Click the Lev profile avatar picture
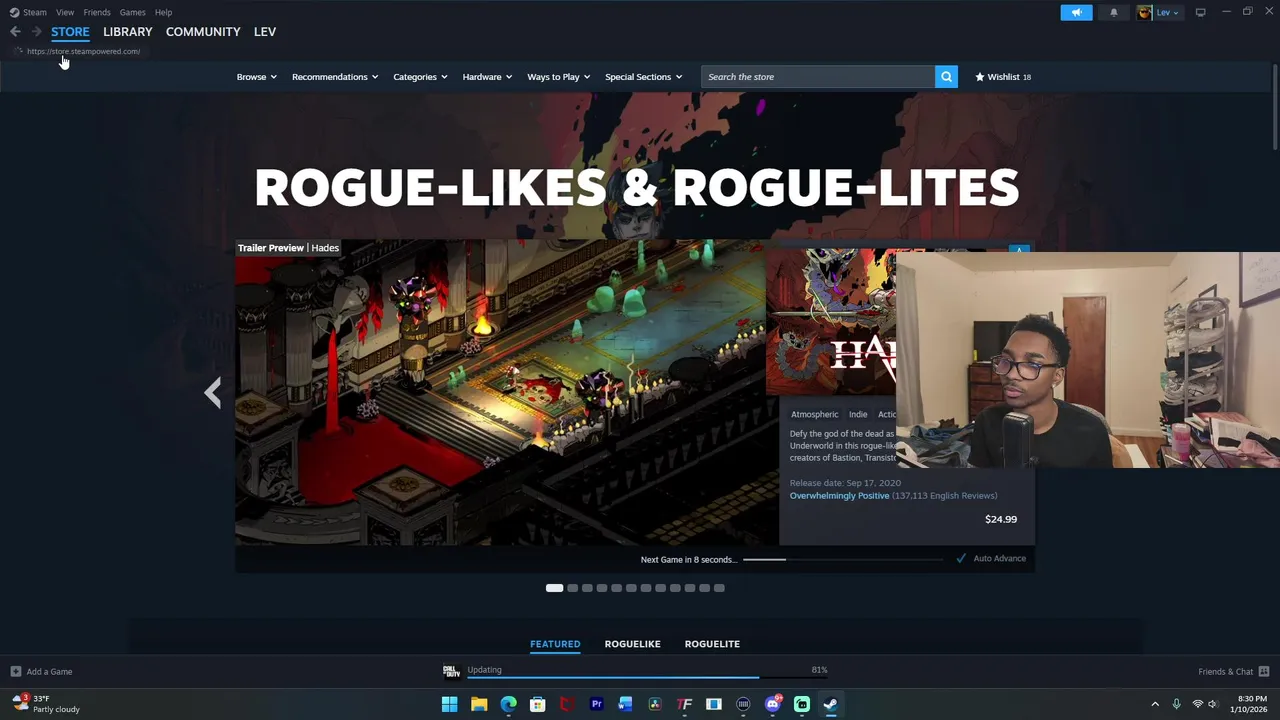Viewport: 1280px width, 720px height. coord(1144,12)
